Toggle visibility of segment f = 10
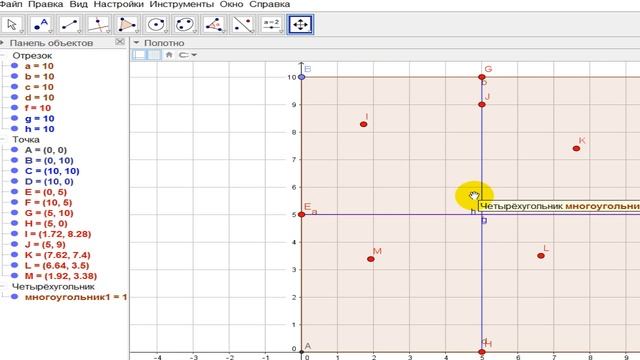This screenshot has width=640, height=360. tap(15, 108)
